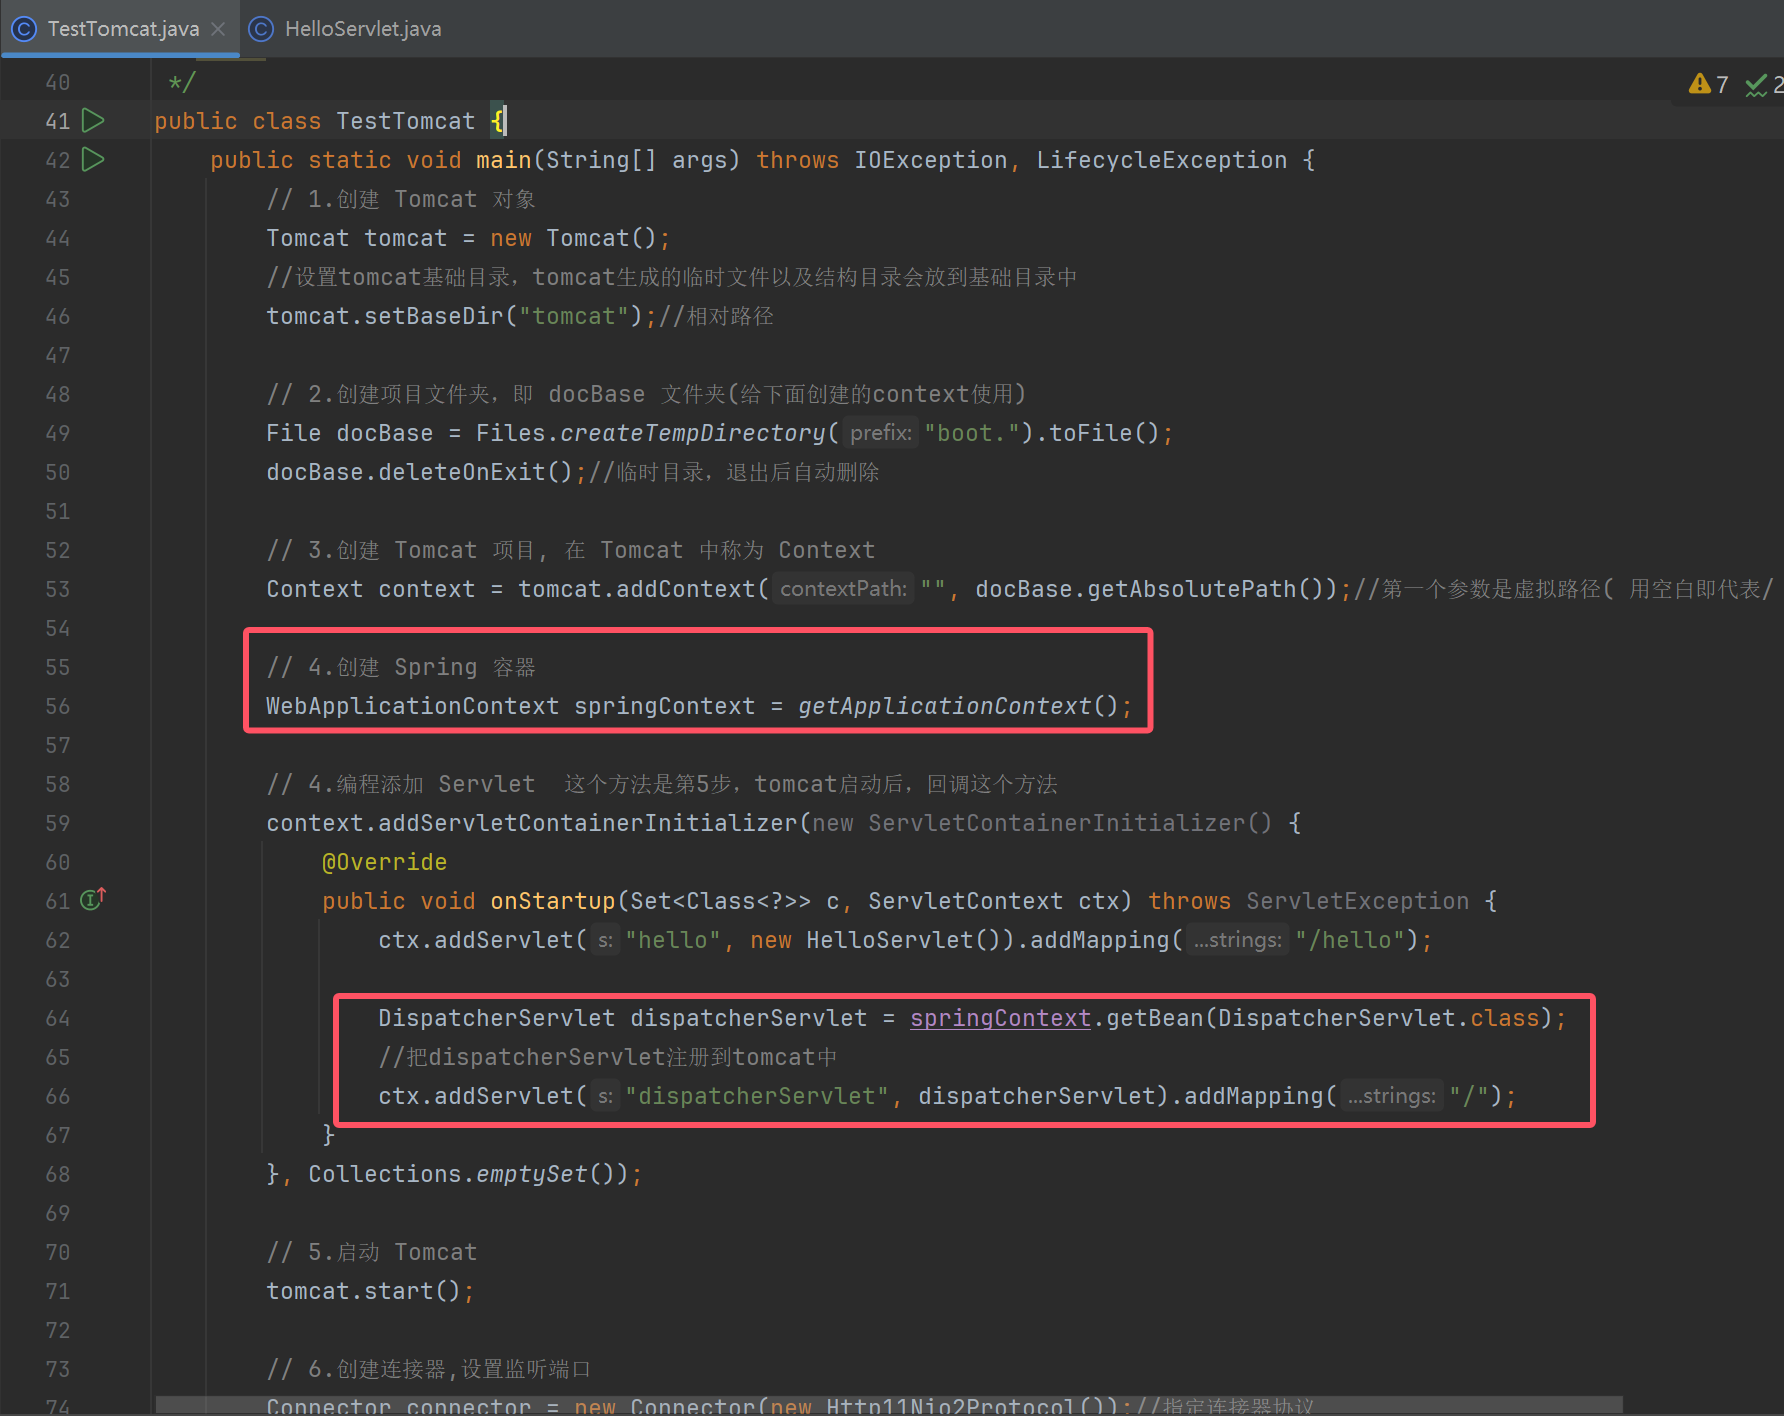Click the "dispatcherServlet" string literal
This screenshot has height=1416, width=1784.
(x=757, y=1096)
